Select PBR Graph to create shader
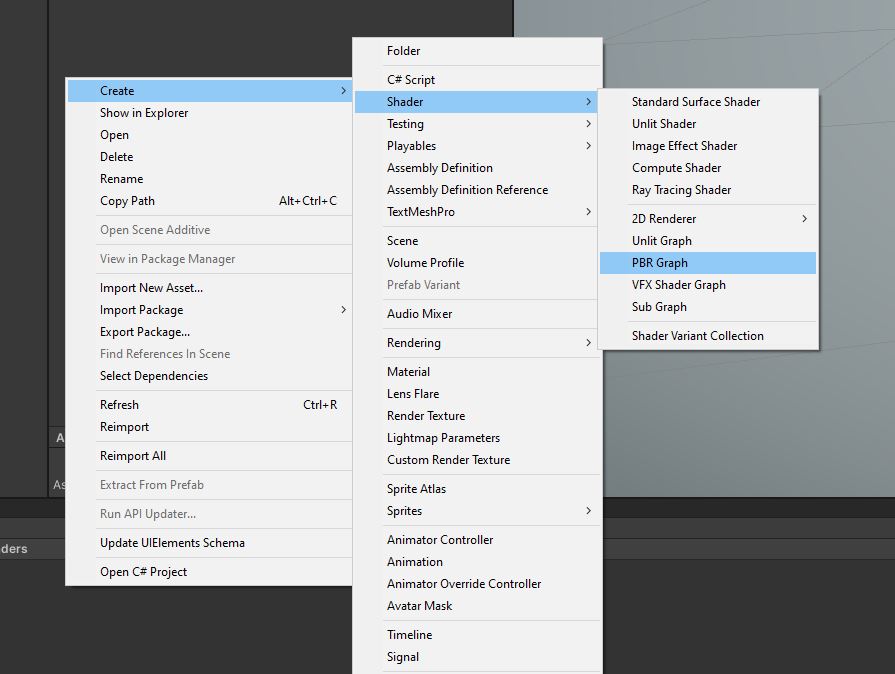 coord(659,263)
